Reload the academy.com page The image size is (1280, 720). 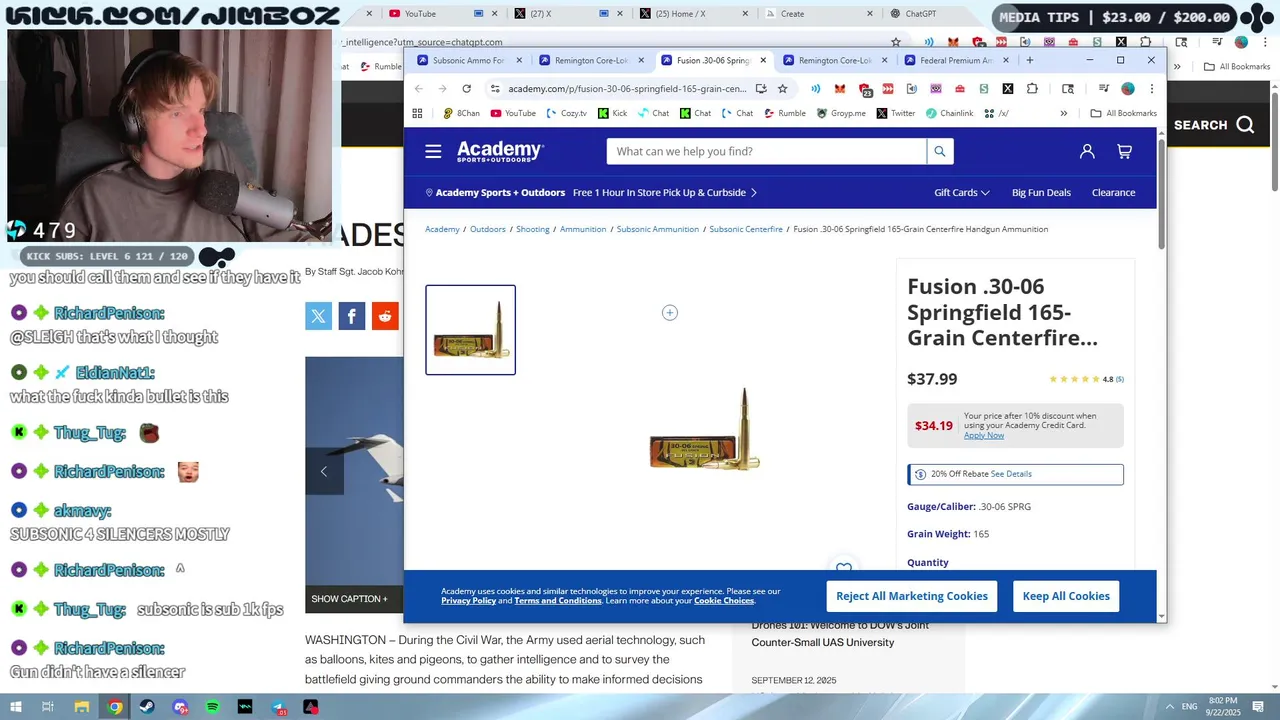(466, 88)
